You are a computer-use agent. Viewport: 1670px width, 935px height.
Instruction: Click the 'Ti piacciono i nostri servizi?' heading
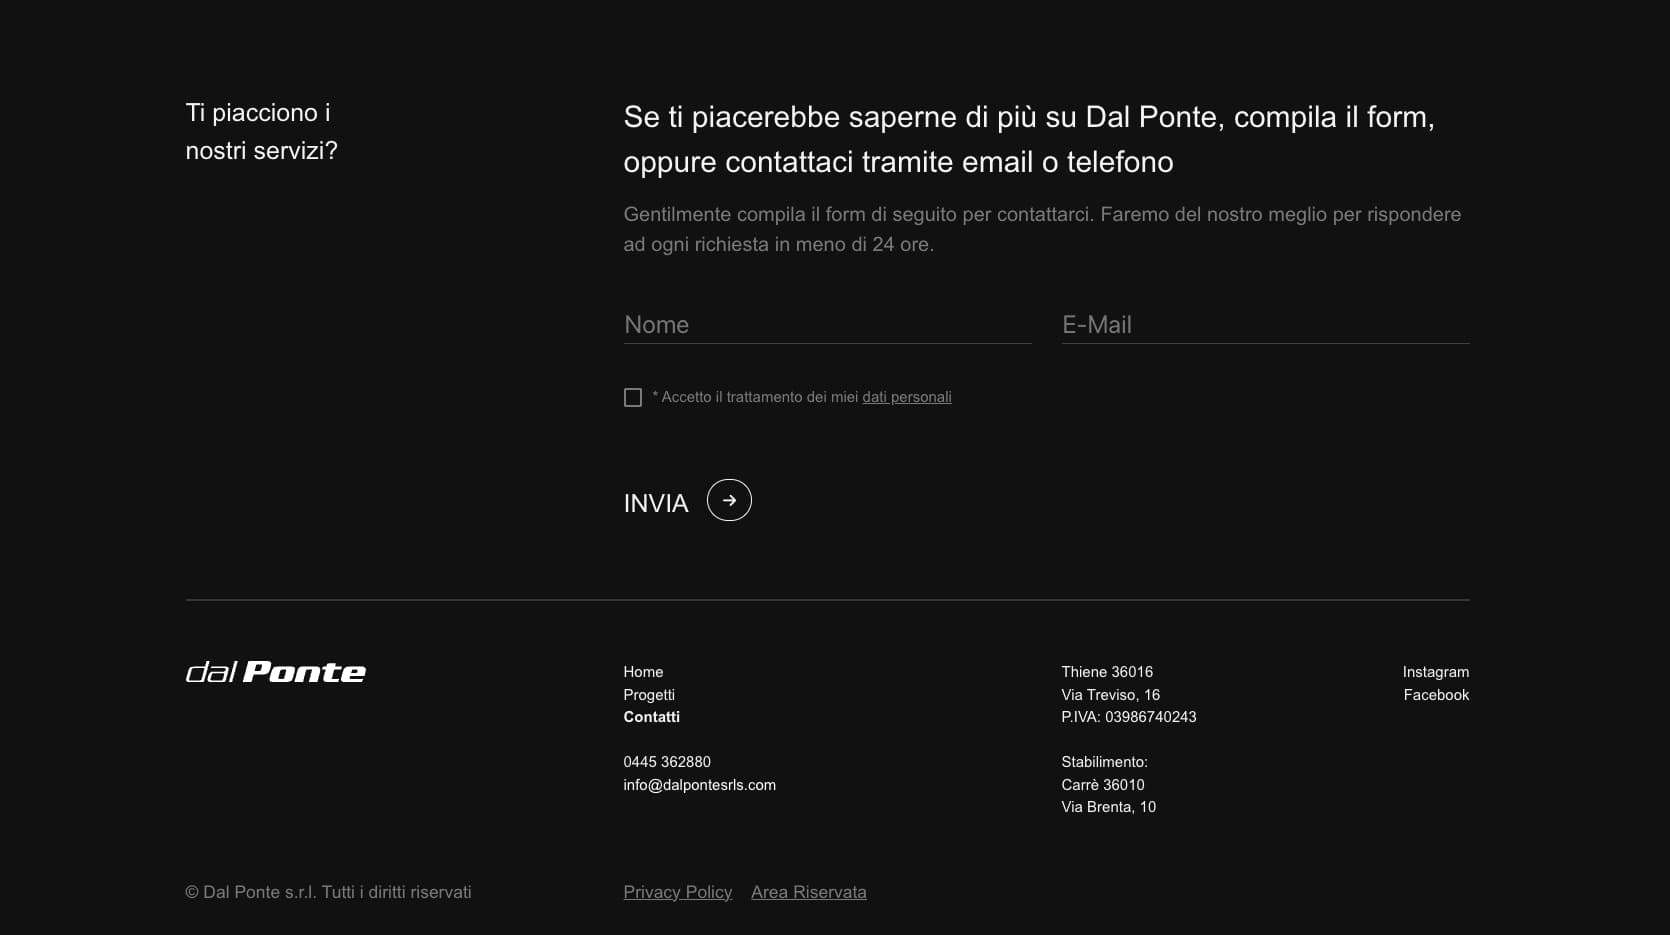tap(262, 131)
